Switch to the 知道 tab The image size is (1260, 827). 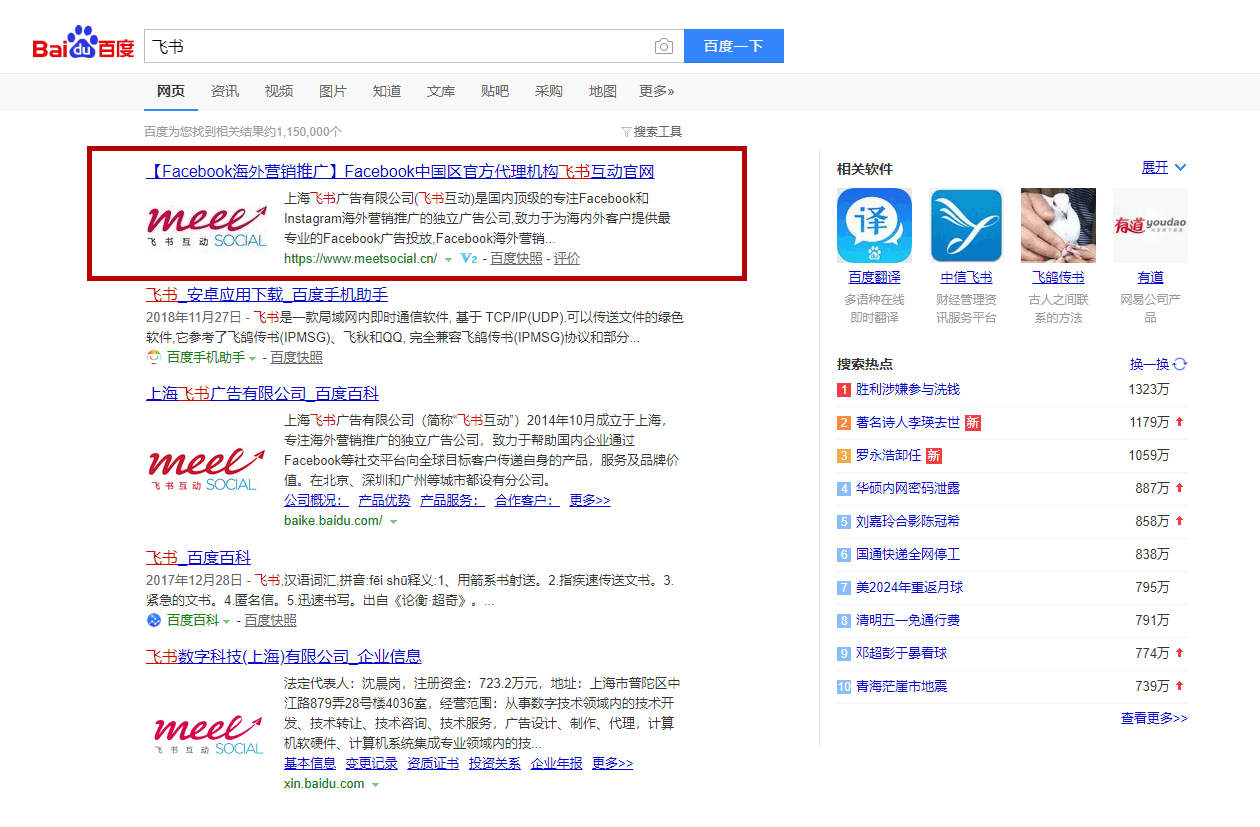pyautogui.click(x=387, y=91)
